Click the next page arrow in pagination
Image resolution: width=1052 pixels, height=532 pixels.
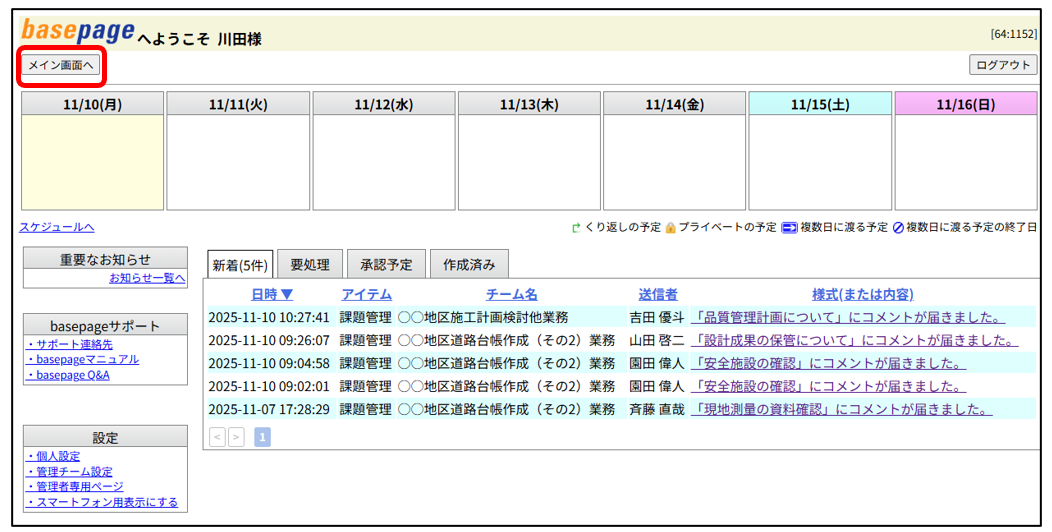tap(236, 437)
